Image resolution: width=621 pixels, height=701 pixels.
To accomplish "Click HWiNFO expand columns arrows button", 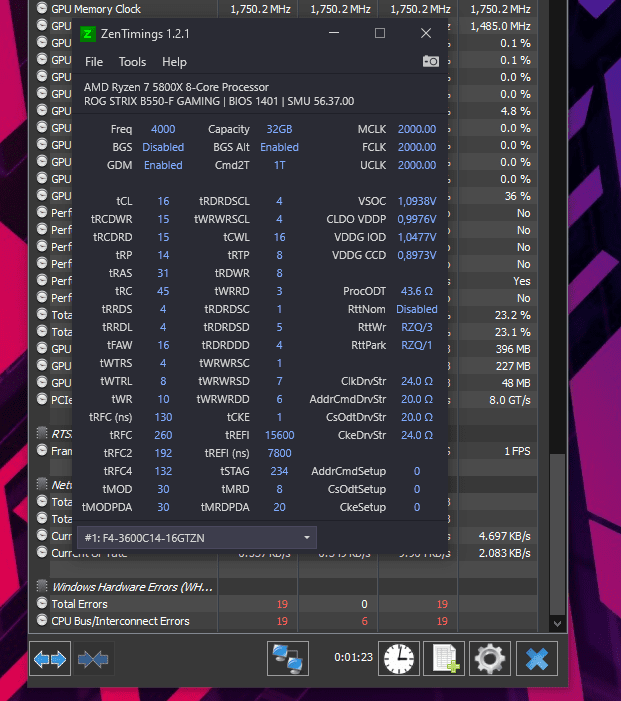I will click(x=50, y=659).
